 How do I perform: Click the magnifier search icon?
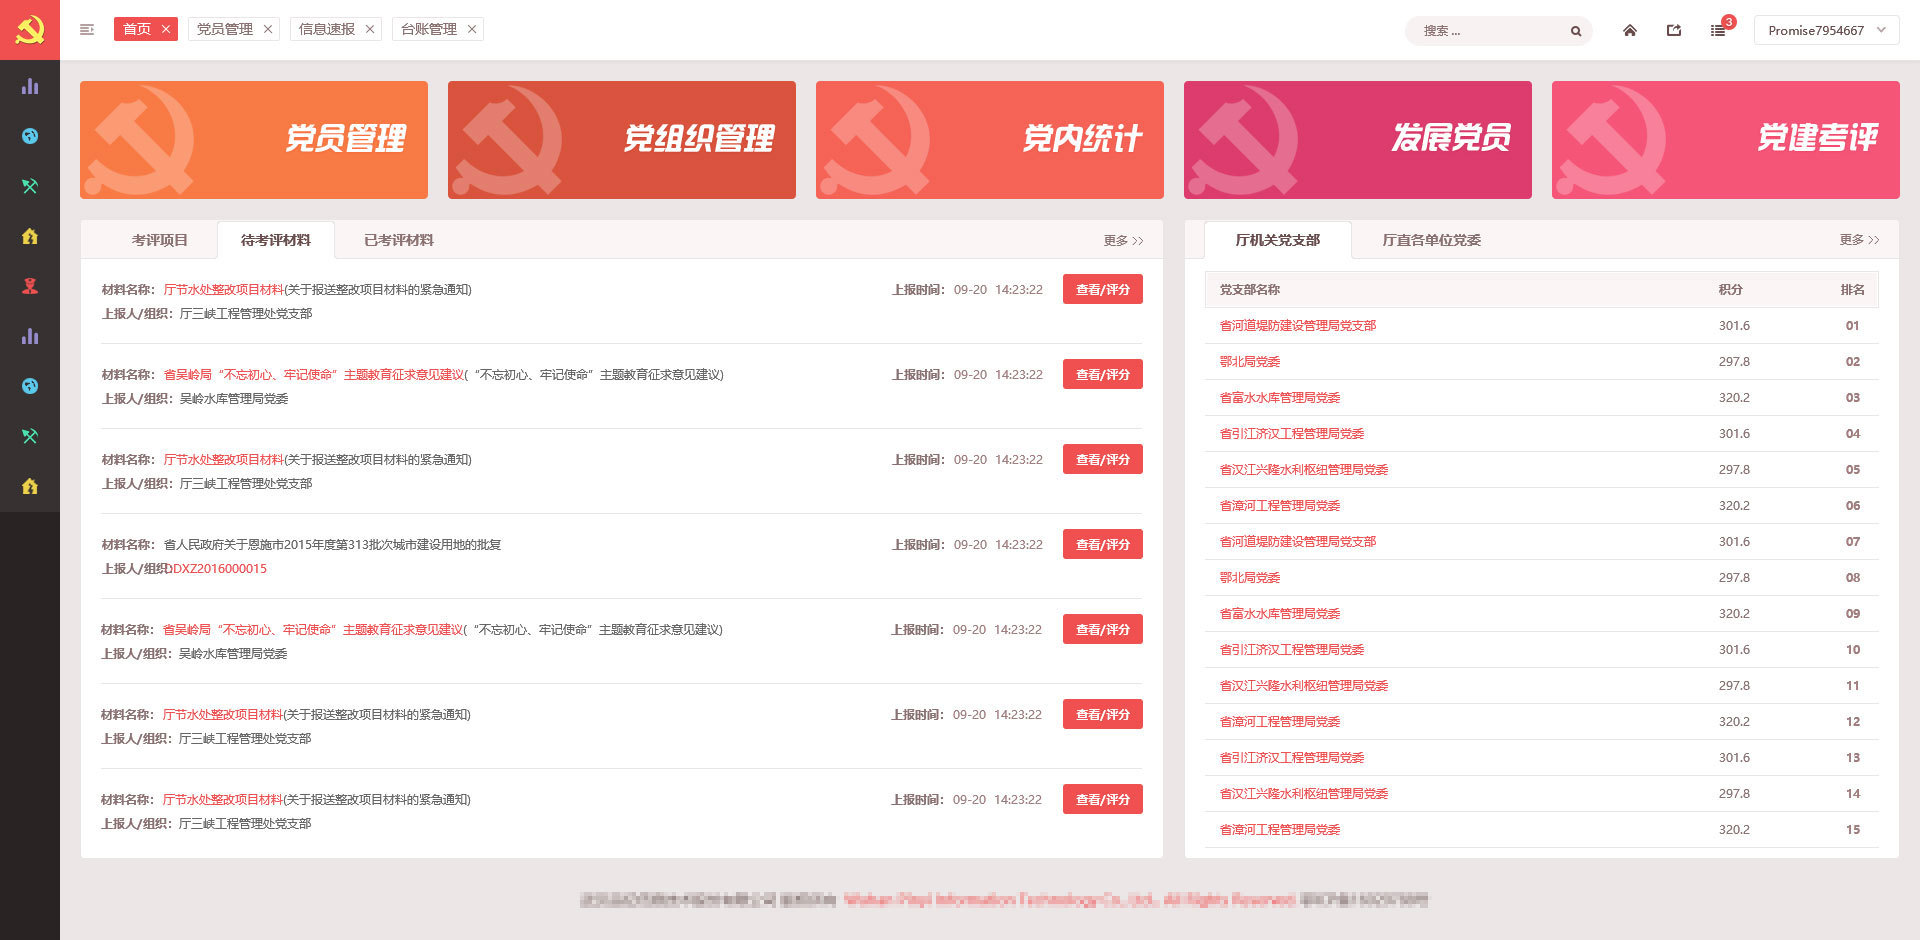point(1576,31)
